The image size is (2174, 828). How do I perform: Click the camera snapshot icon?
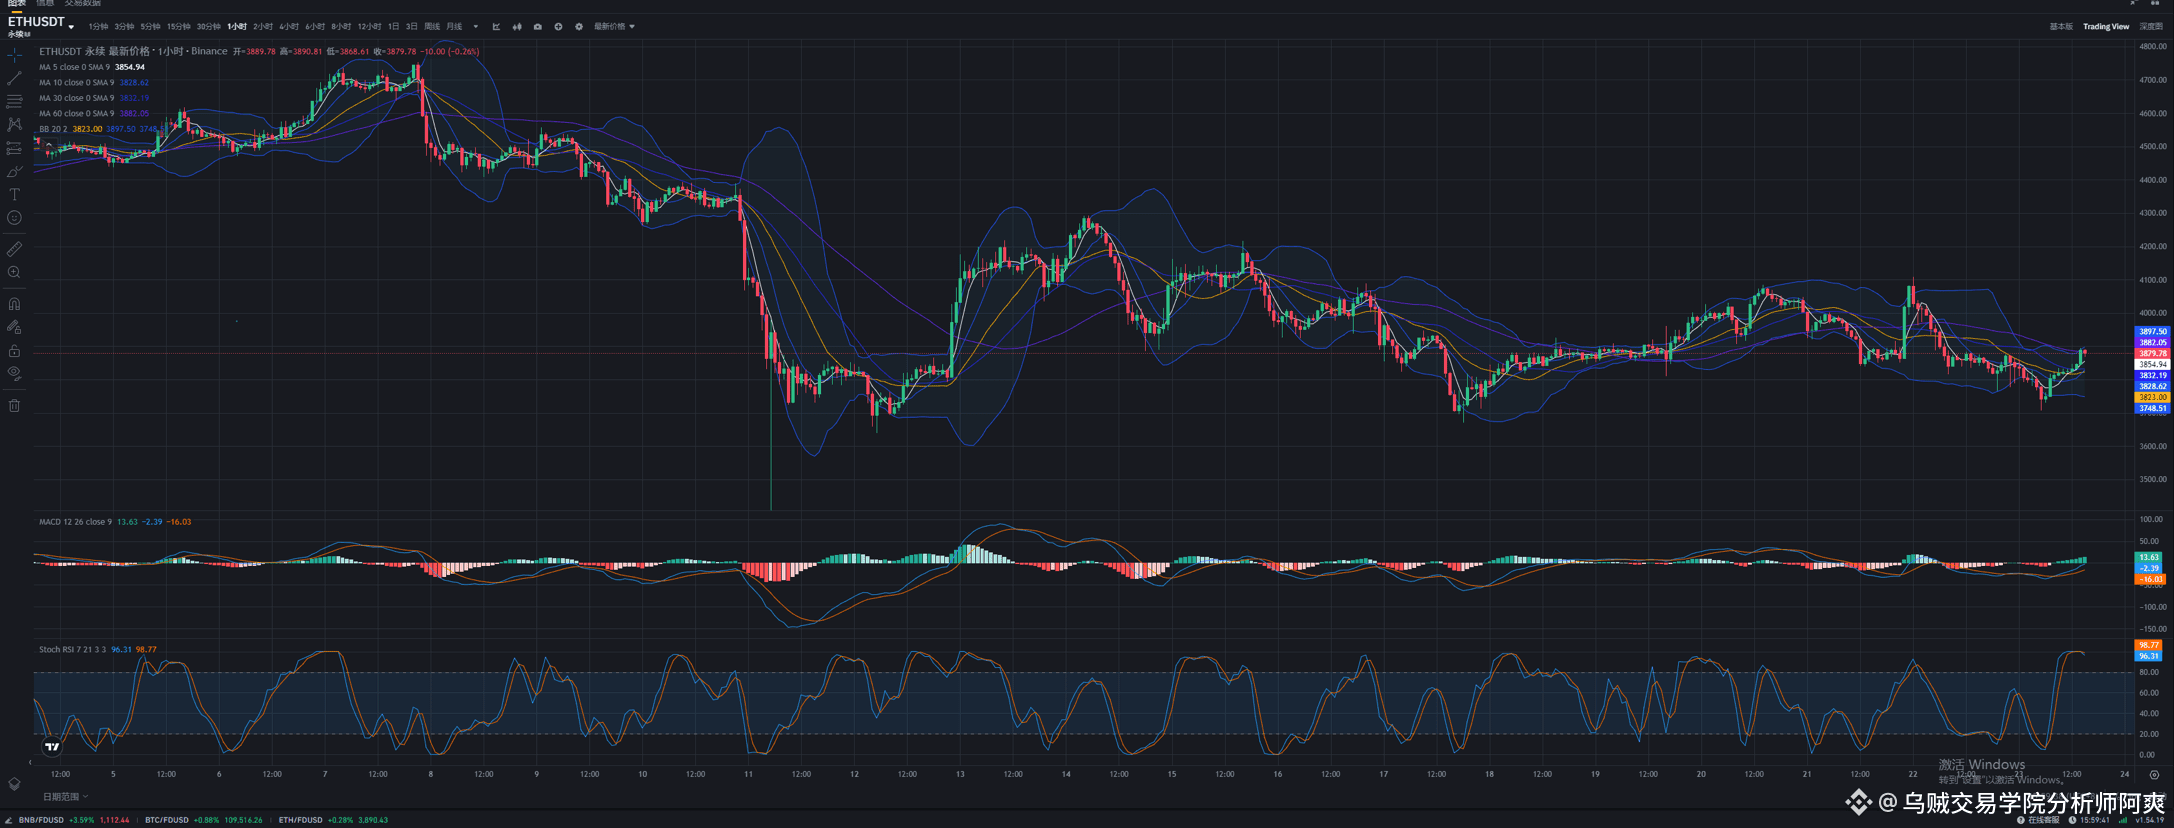(x=538, y=27)
